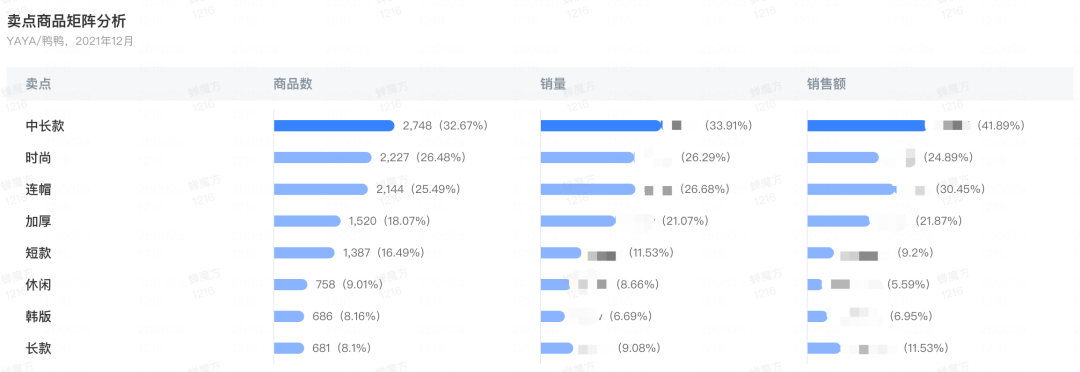The height and width of the screenshot is (372, 1080).
Task: Click the 中长款 商品数 bar at 32.67%
Action: [334, 125]
